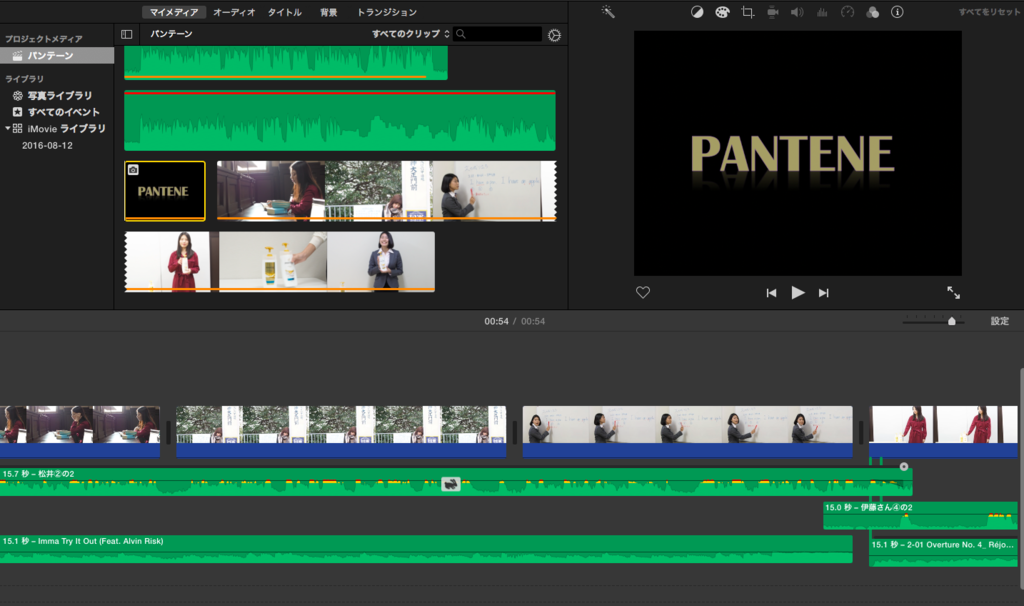
Task: Select timeline clip of outdoor trees scene
Action: [x=341, y=431]
